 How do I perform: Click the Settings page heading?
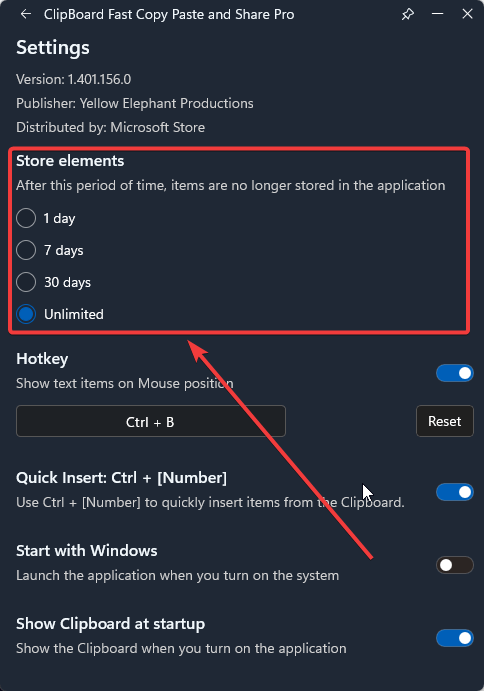[x=53, y=48]
